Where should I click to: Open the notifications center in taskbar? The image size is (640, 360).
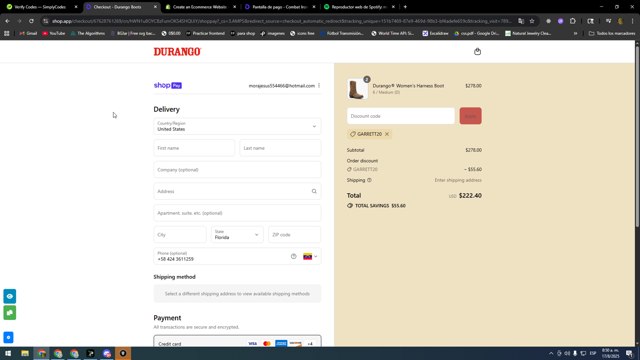(629, 353)
